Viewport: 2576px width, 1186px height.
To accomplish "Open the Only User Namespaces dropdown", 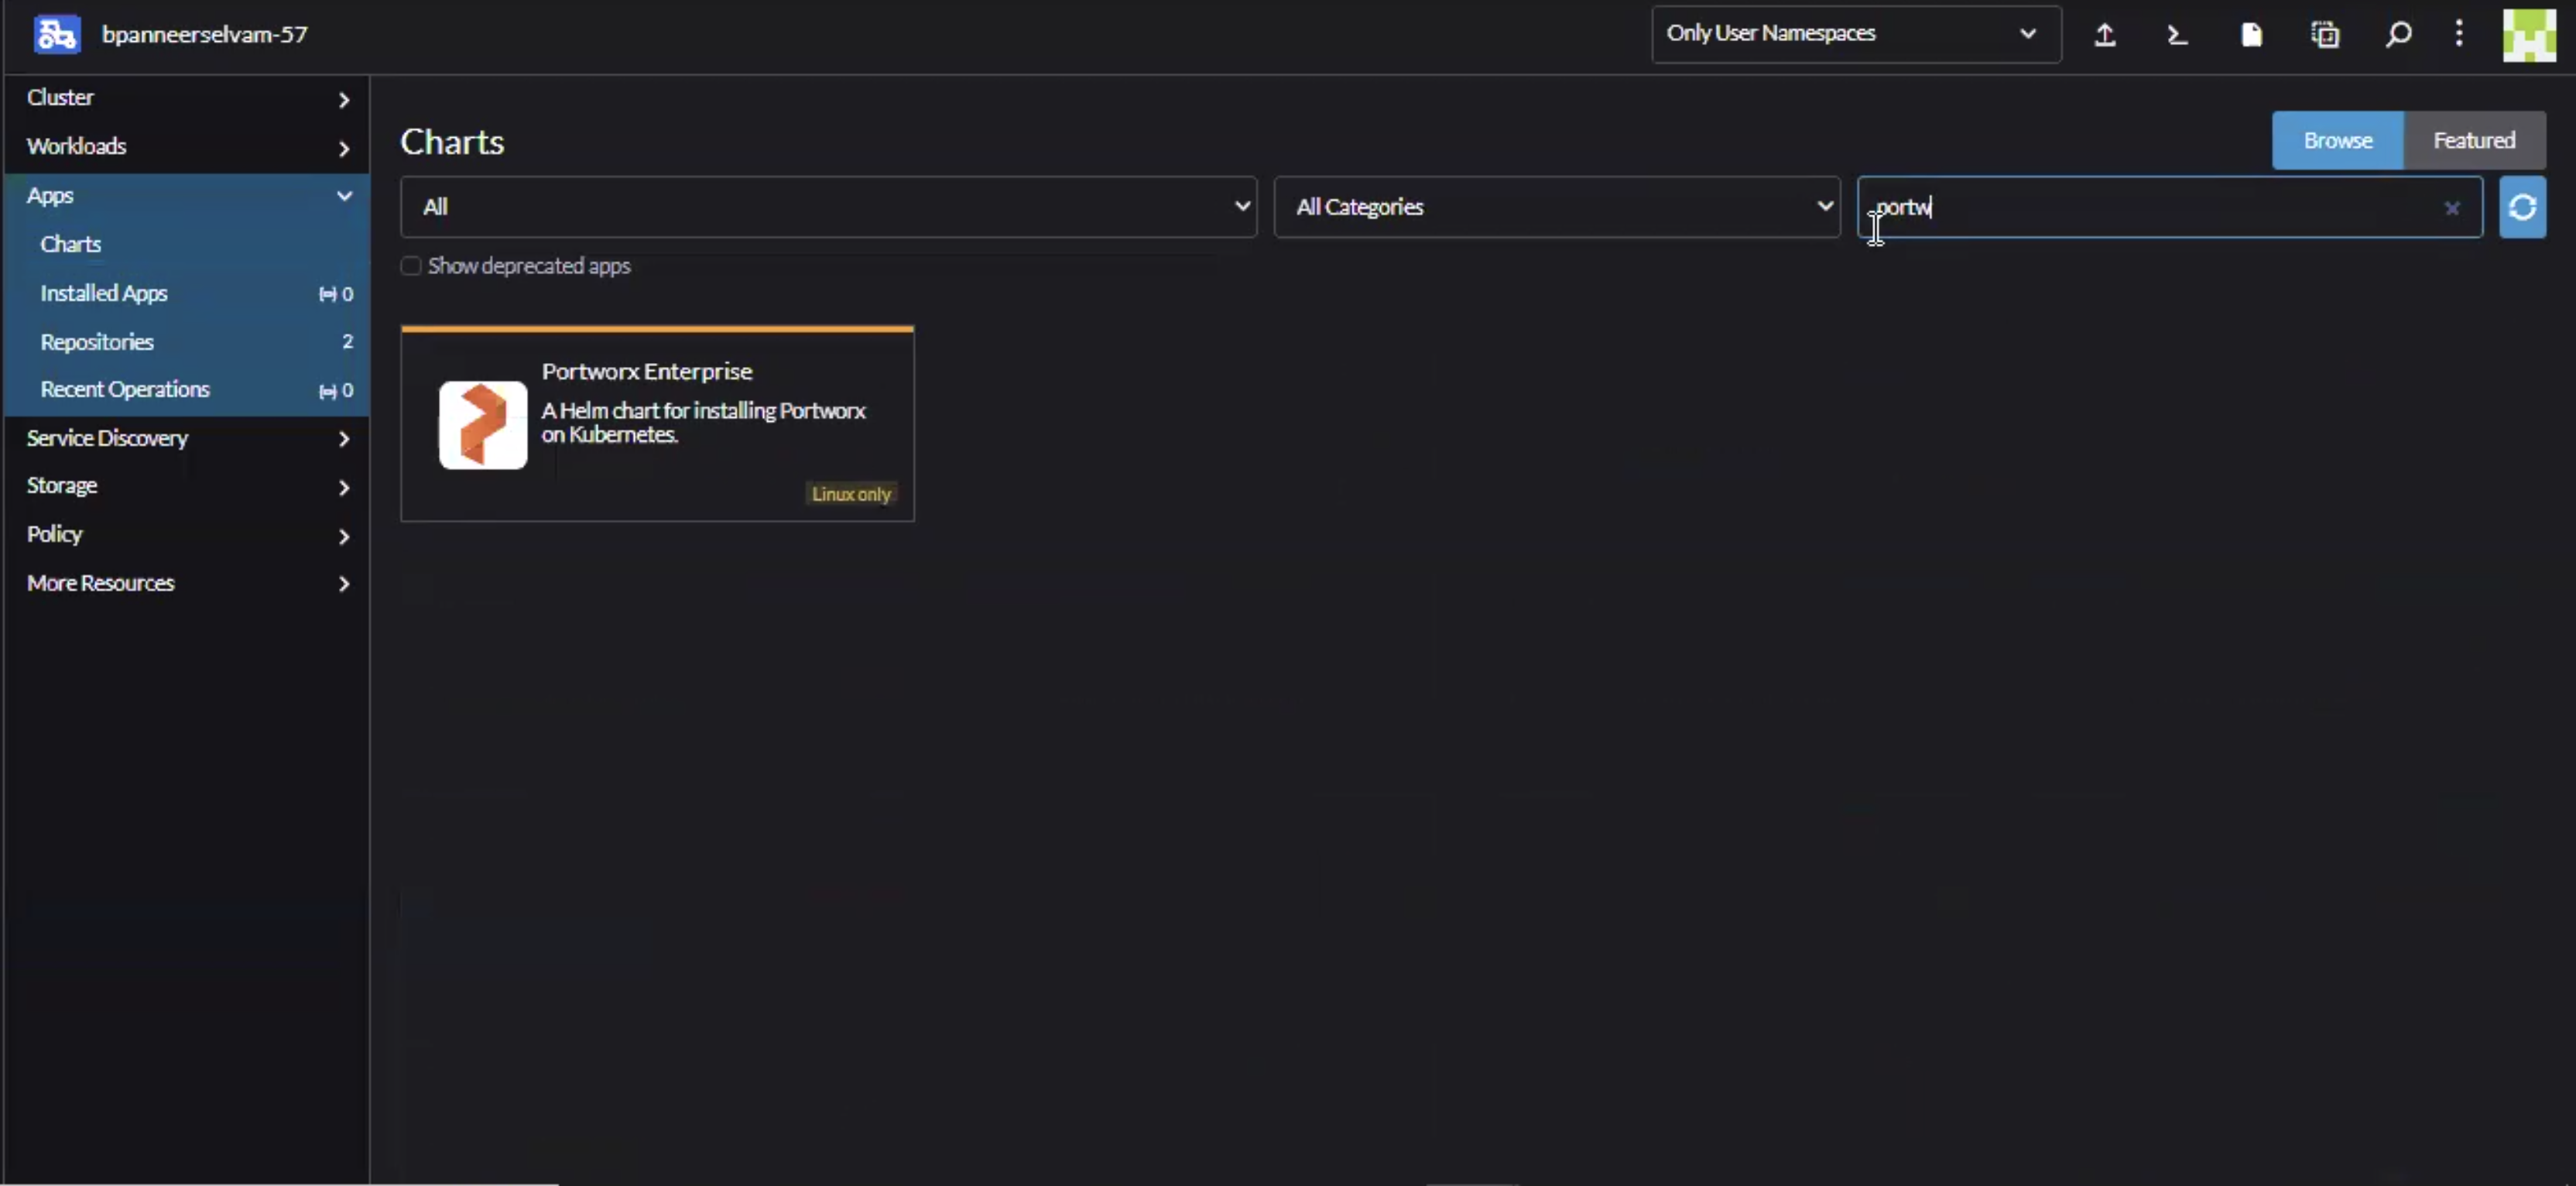I will click(1855, 34).
